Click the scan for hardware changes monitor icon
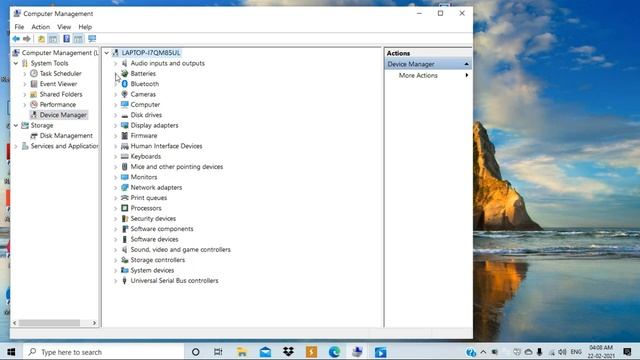The width and height of the screenshot is (640, 360). point(92,39)
